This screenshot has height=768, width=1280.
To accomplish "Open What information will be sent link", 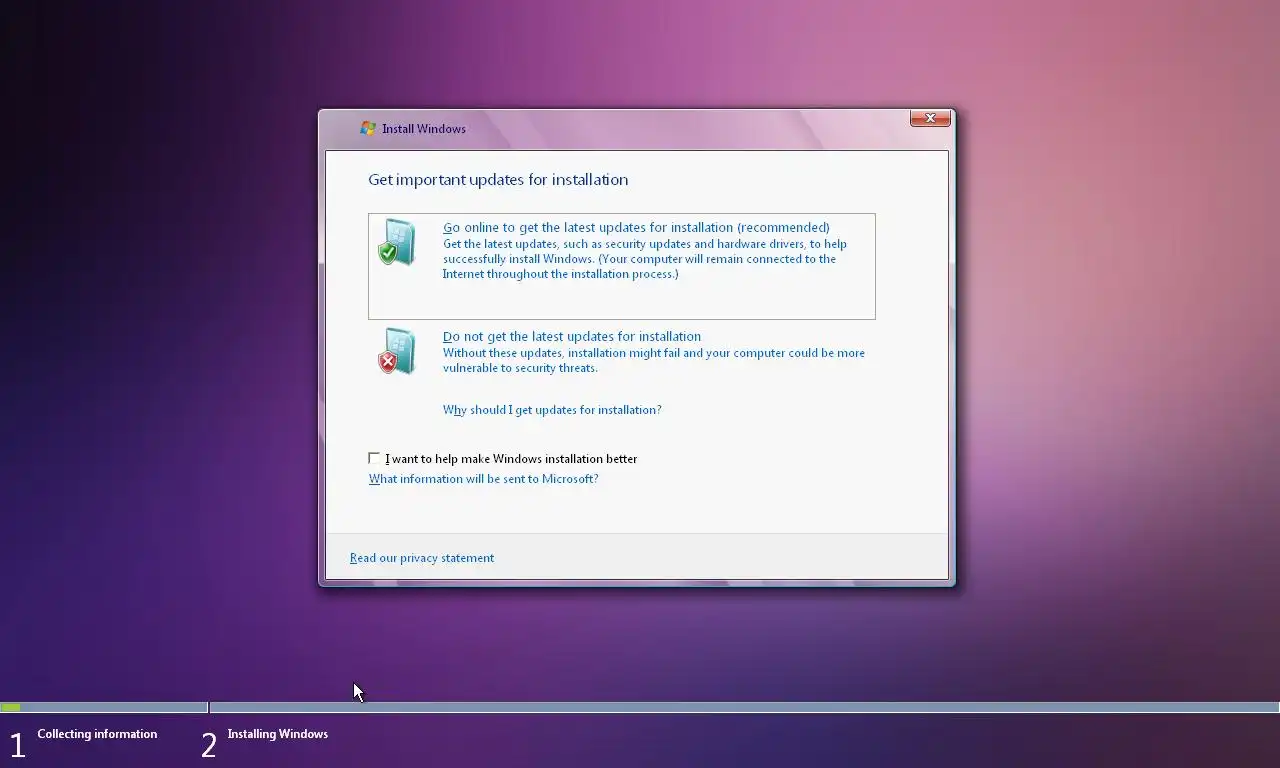I will pos(483,479).
